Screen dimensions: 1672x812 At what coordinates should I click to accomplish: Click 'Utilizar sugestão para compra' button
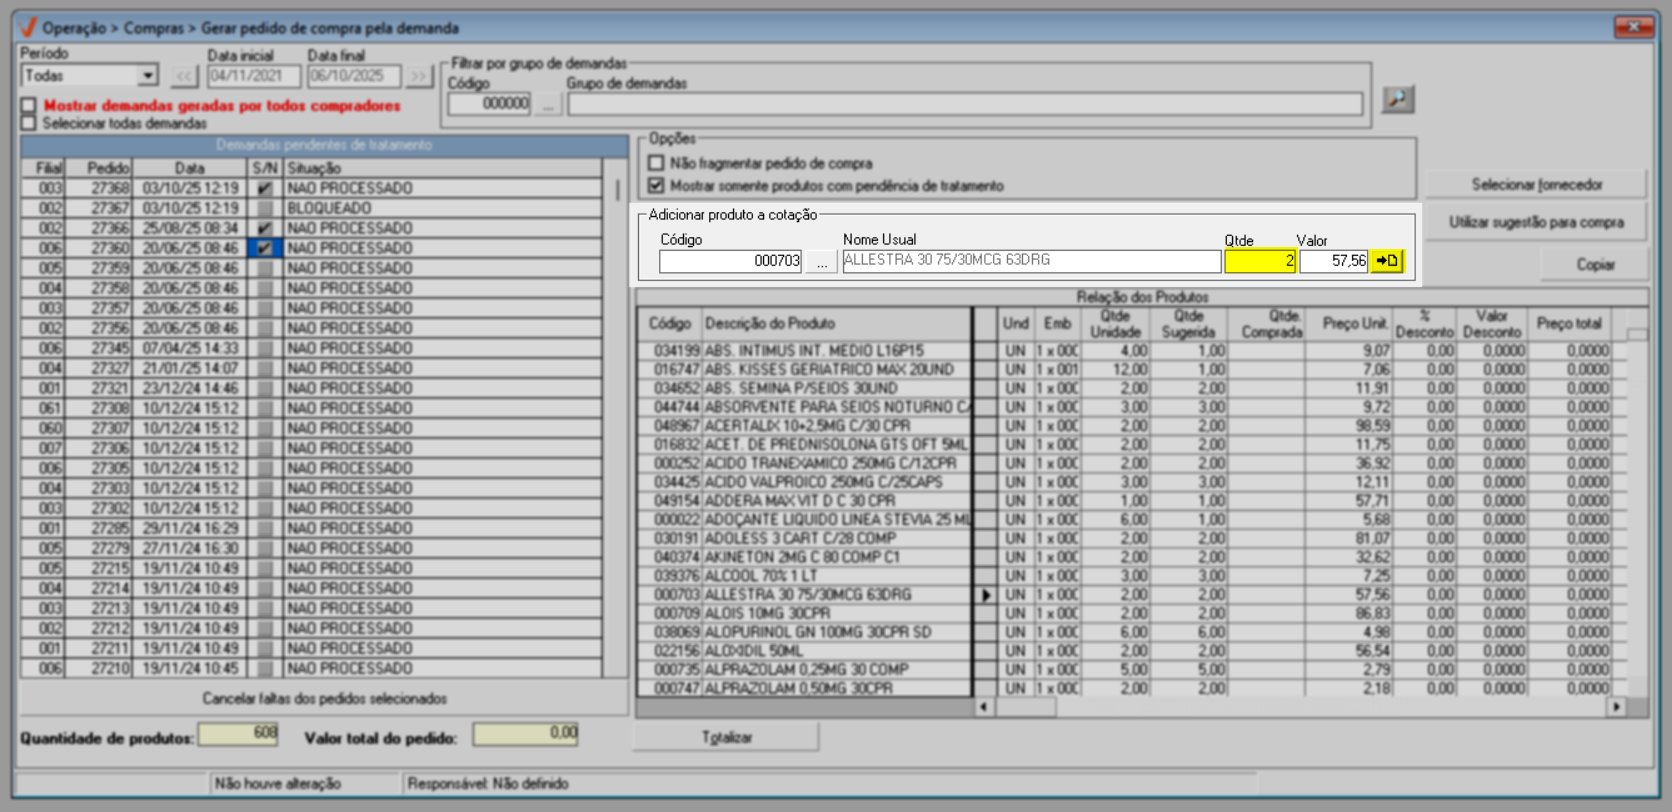tap(1536, 222)
